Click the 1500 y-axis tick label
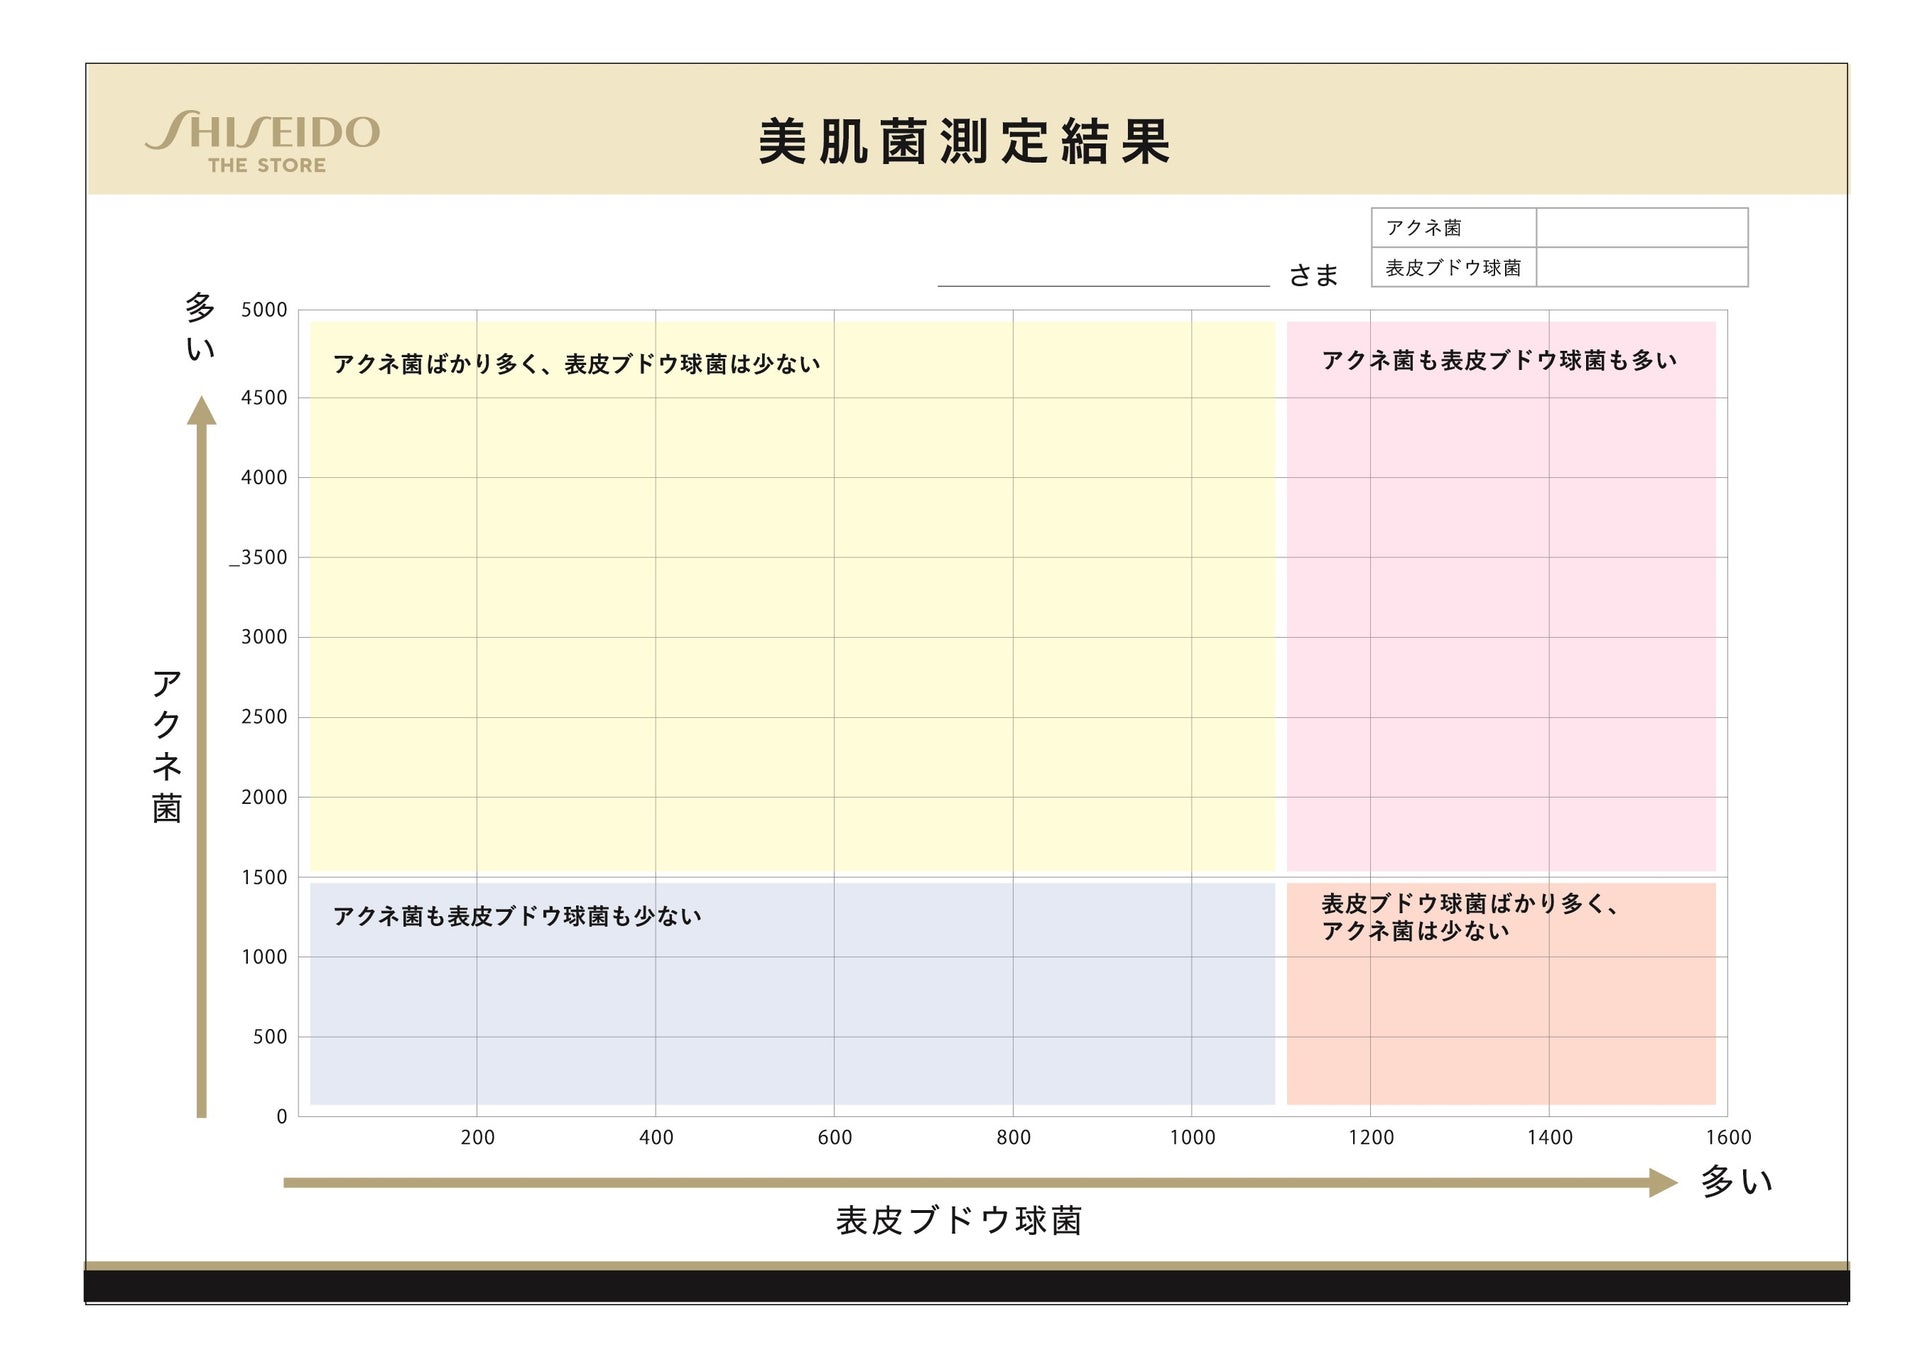 264,877
